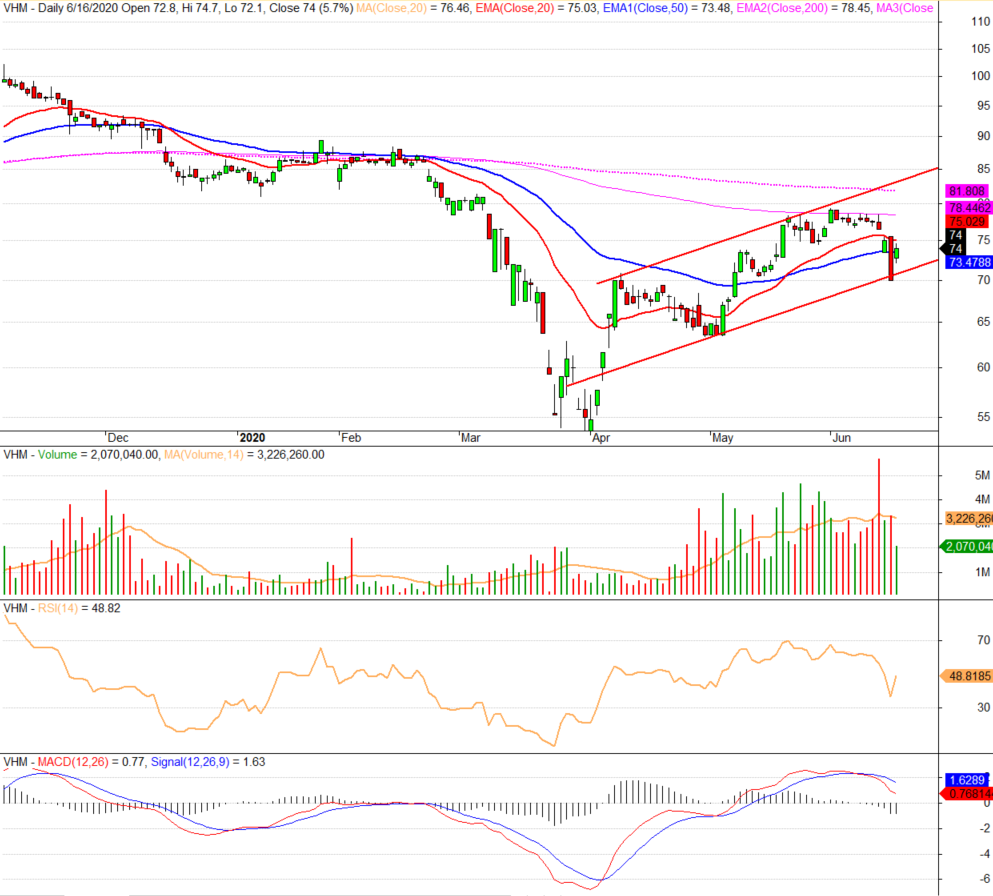993x896 pixels.
Task: Click the 110 label on the price axis
Action: click(x=980, y=22)
